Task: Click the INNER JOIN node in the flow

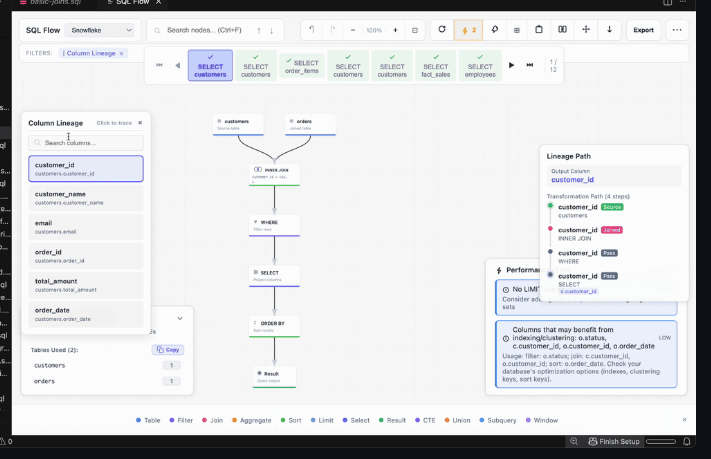Action: (274, 174)
